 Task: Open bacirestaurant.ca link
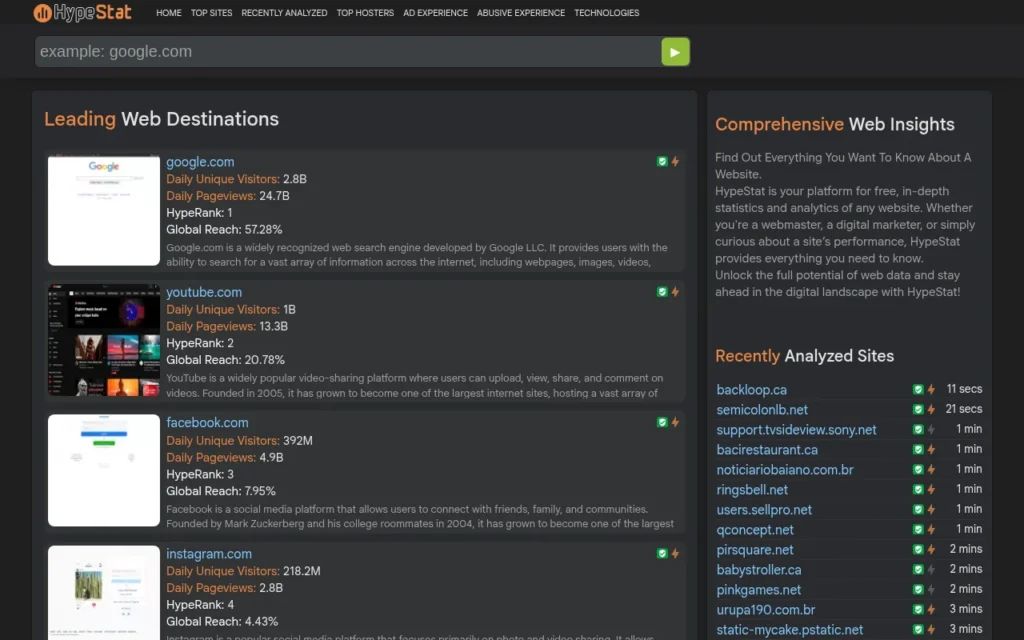(767, 450)
